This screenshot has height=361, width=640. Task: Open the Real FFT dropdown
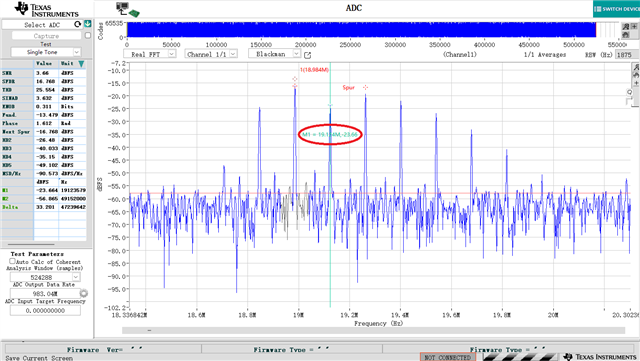(149, 54)
